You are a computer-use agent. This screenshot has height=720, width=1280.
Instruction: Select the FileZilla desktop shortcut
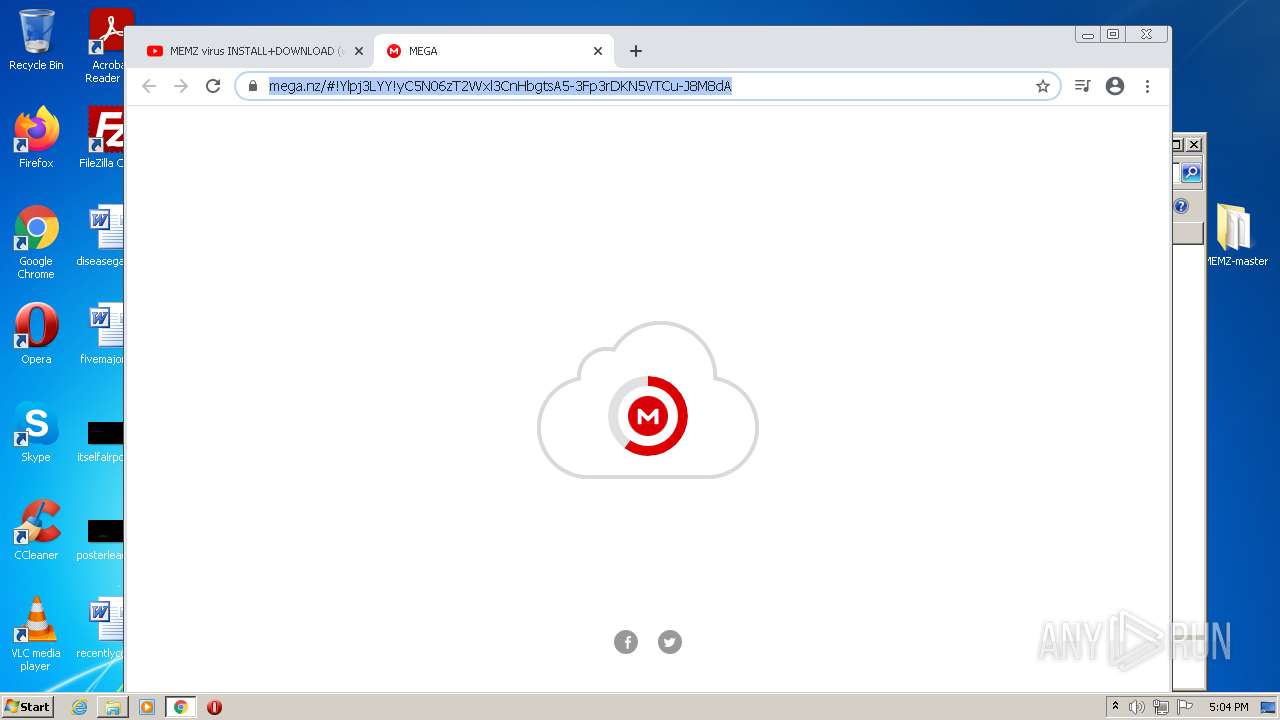(102, 138)
